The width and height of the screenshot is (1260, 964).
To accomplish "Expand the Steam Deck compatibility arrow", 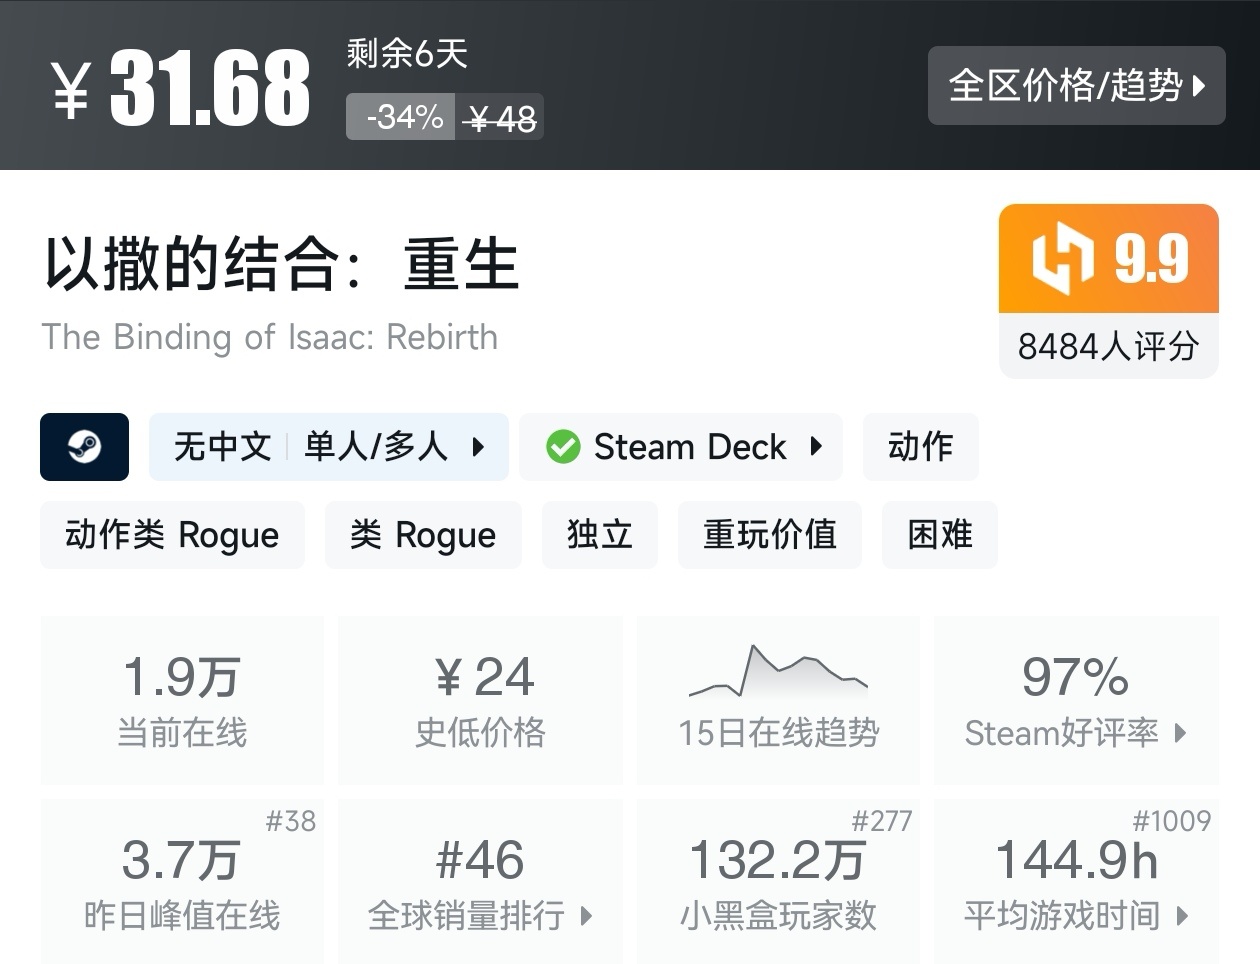I will click(816, 447).
